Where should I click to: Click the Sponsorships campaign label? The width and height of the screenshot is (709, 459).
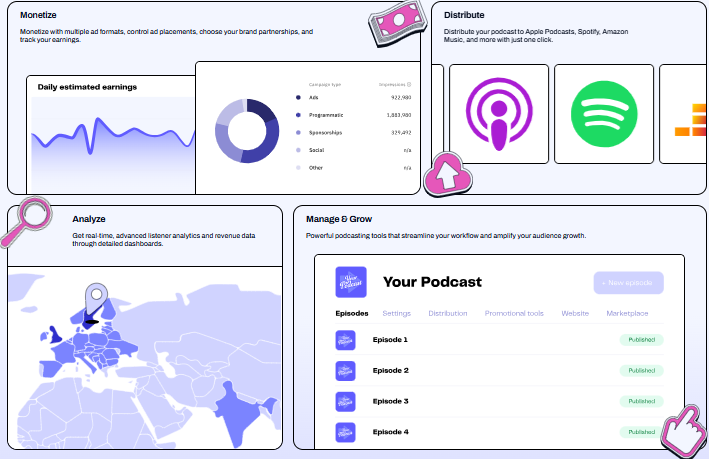tap(326, 133)
